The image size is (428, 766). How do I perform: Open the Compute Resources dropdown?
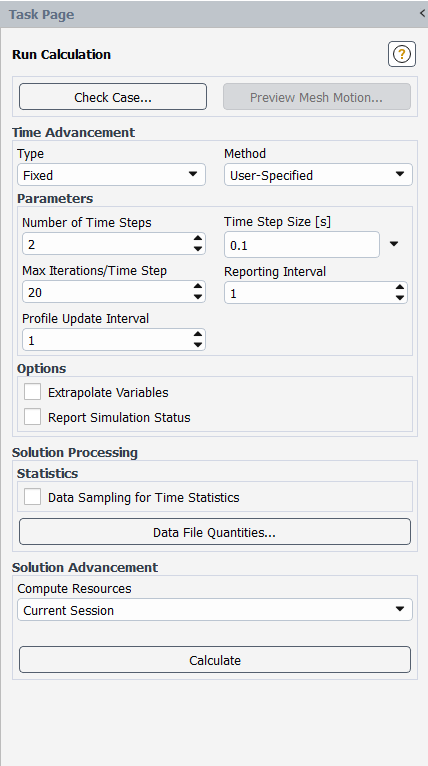click(215, 610)
